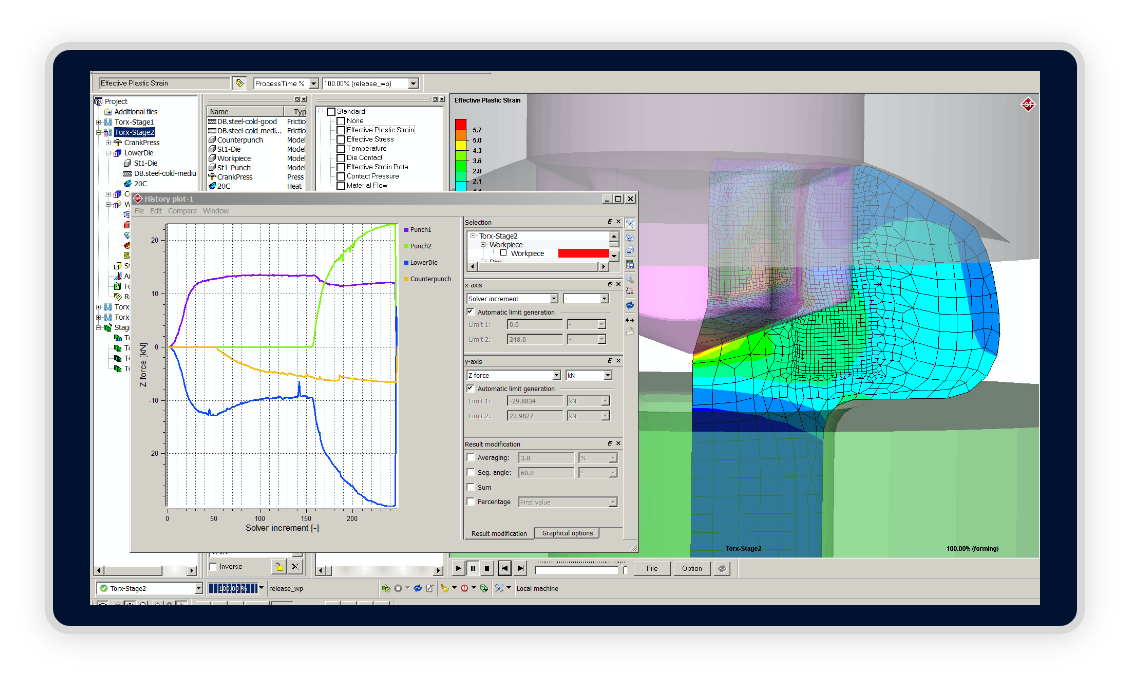Click the top tool icon of History plot sidebar
1130x682 pixels.
coord(630,224)
